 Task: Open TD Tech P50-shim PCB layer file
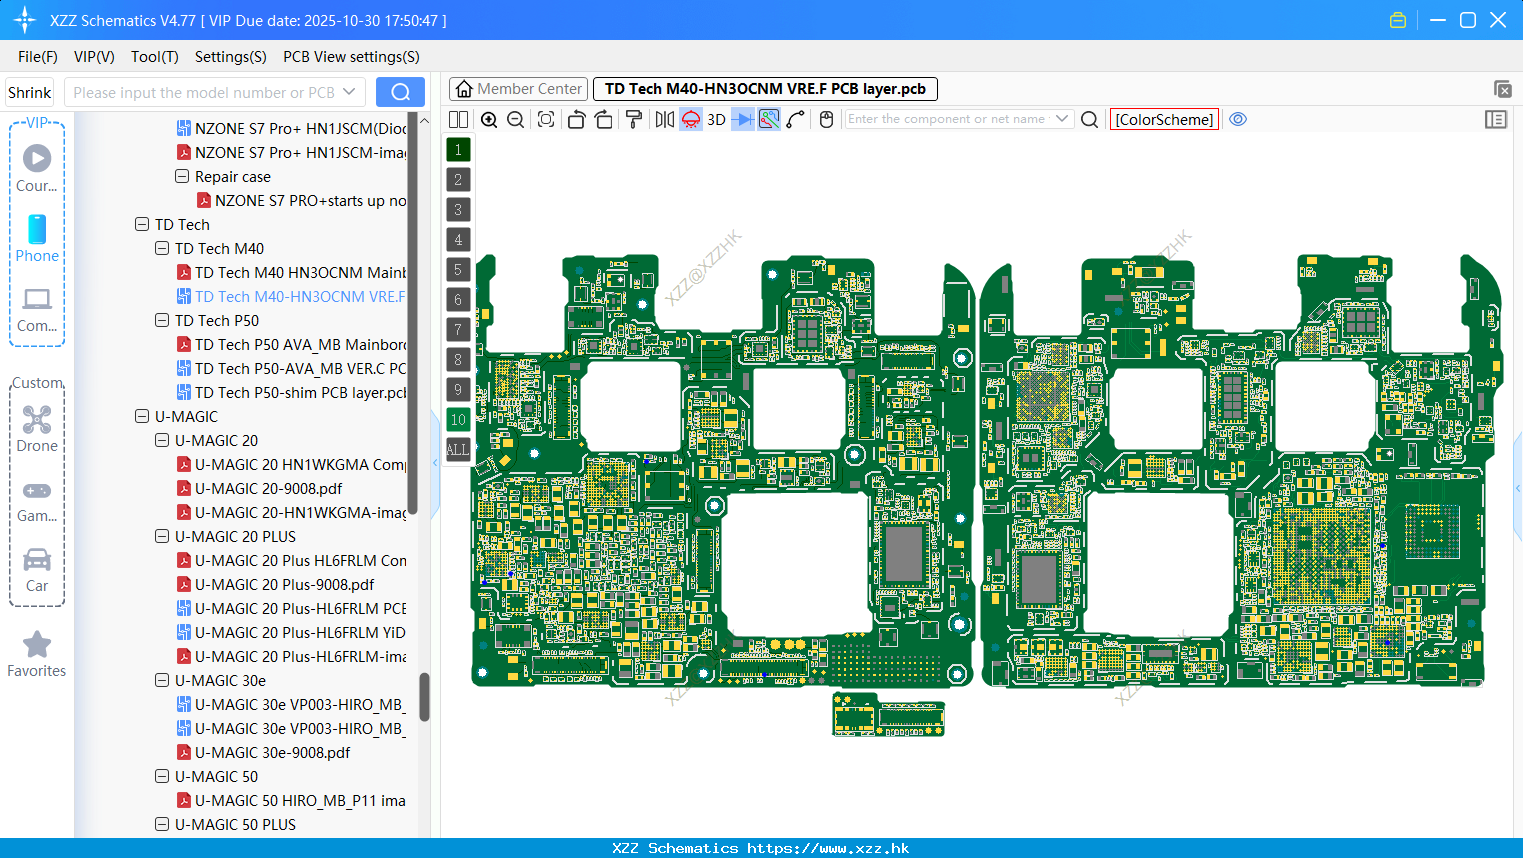point(291,392)
